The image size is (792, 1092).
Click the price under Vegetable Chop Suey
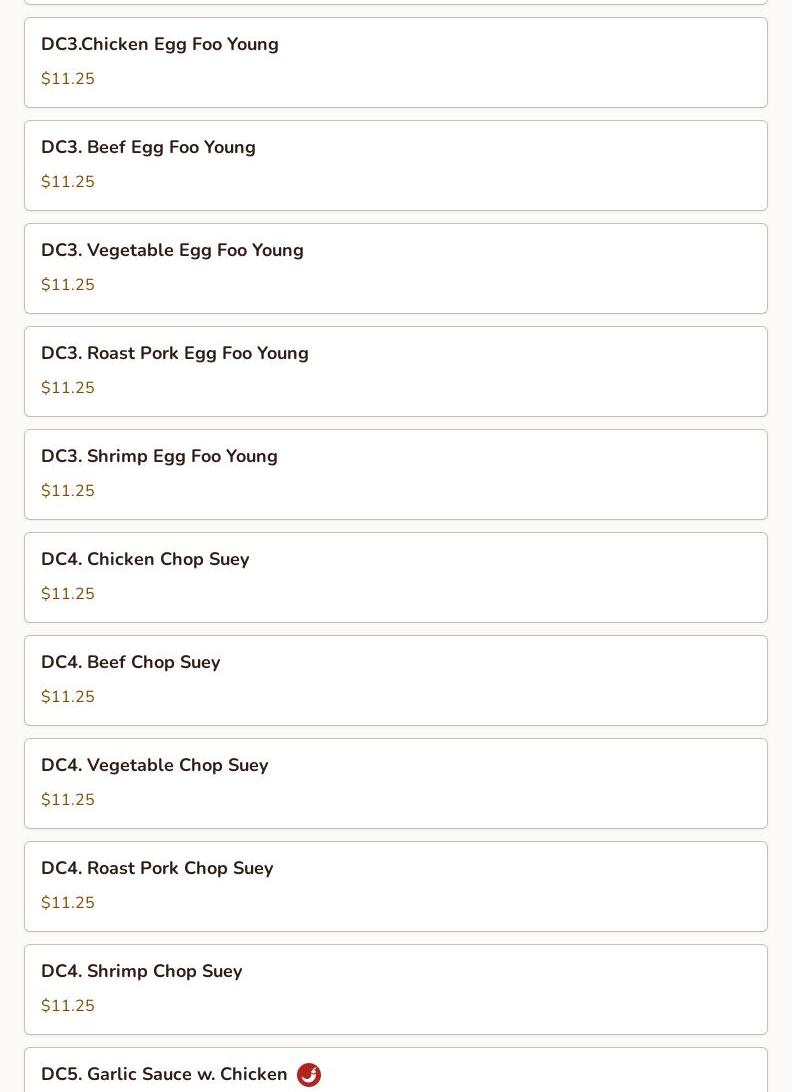click(68, 800)
